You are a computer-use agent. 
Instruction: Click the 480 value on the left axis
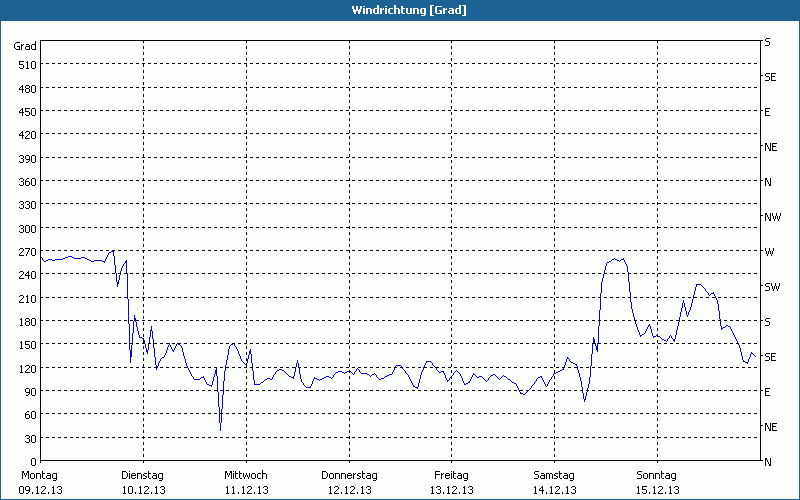coord(28,89)
